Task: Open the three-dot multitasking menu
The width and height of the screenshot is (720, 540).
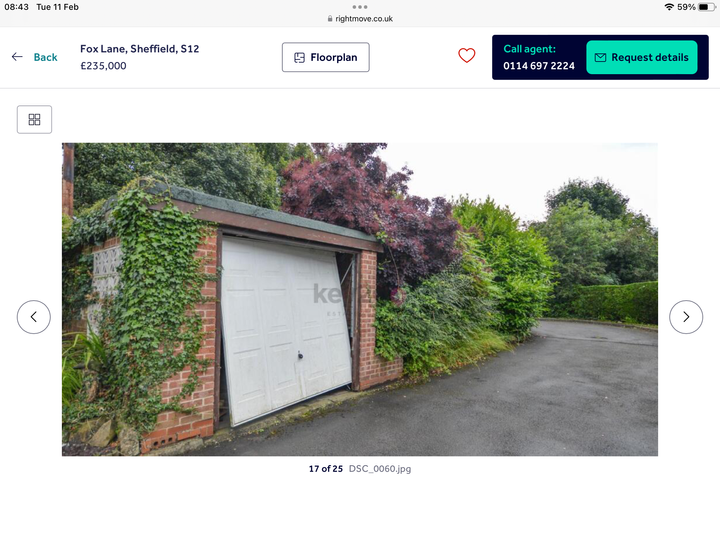Action: click(x=360, y=7)
